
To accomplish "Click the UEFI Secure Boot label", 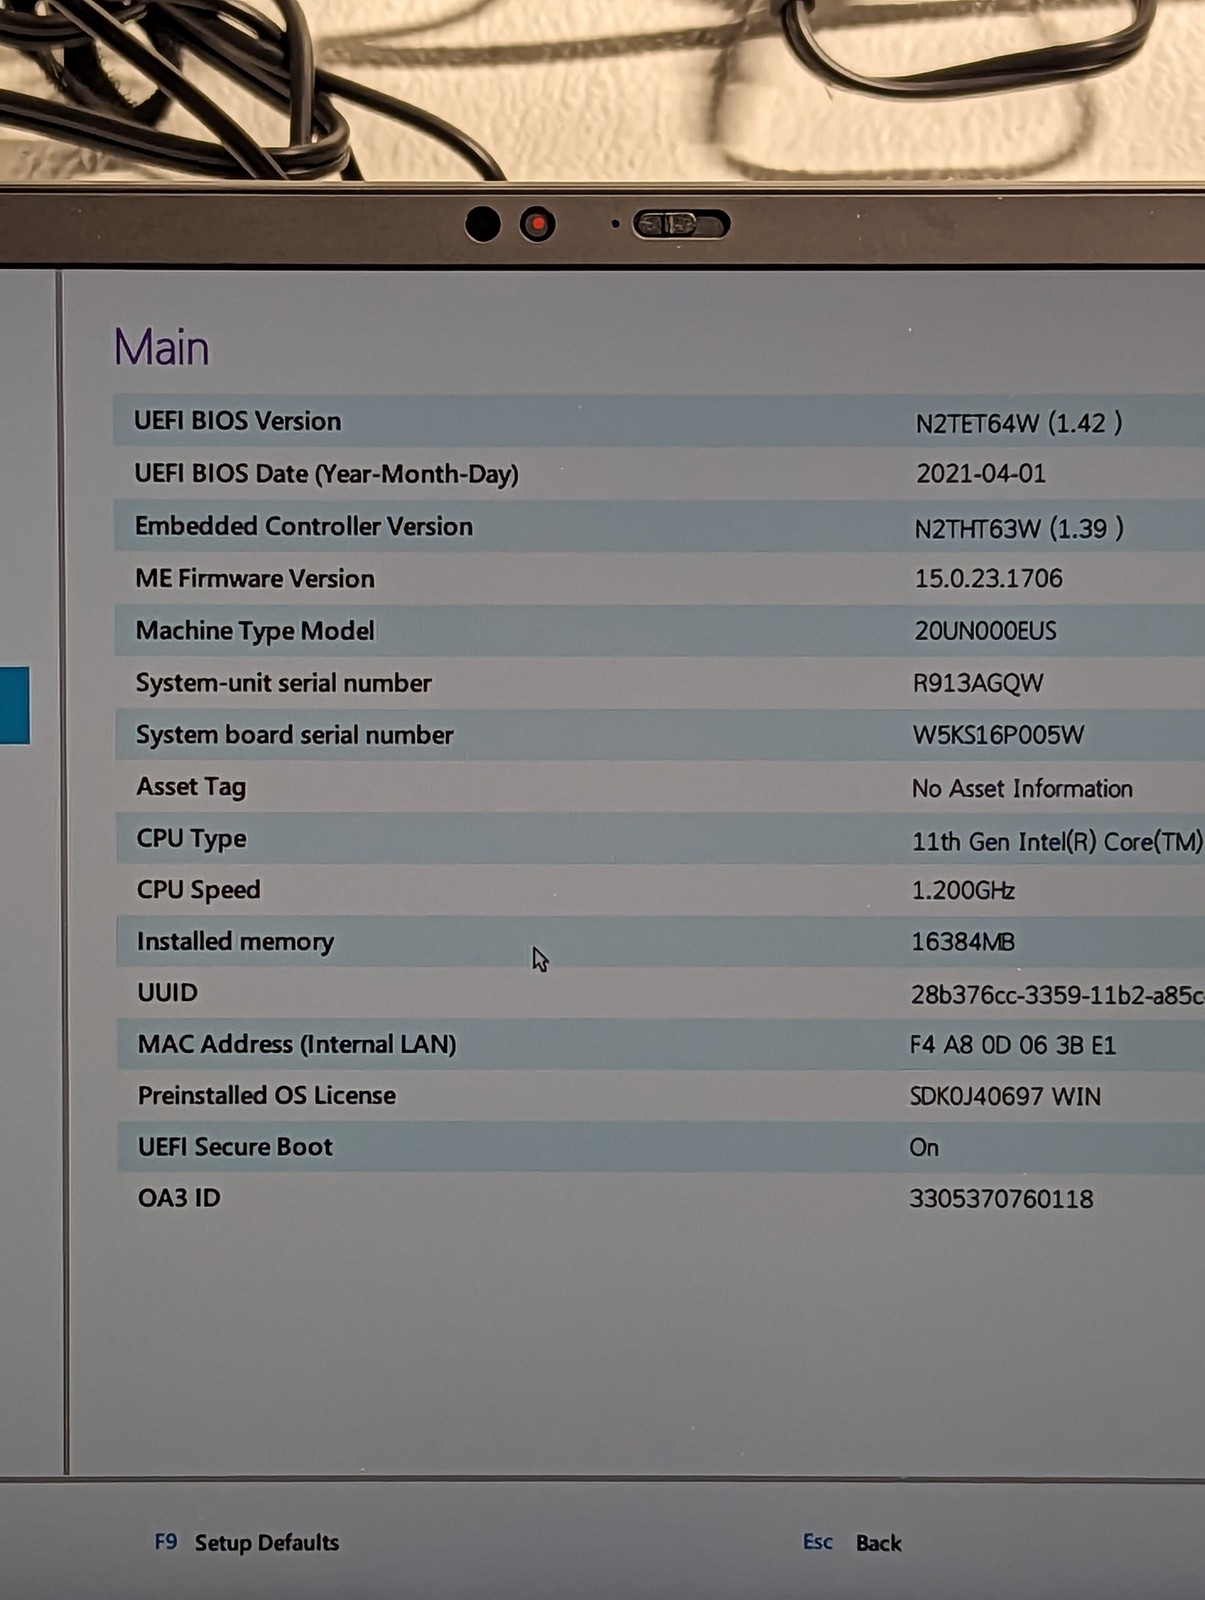I will pos(235,1147).
